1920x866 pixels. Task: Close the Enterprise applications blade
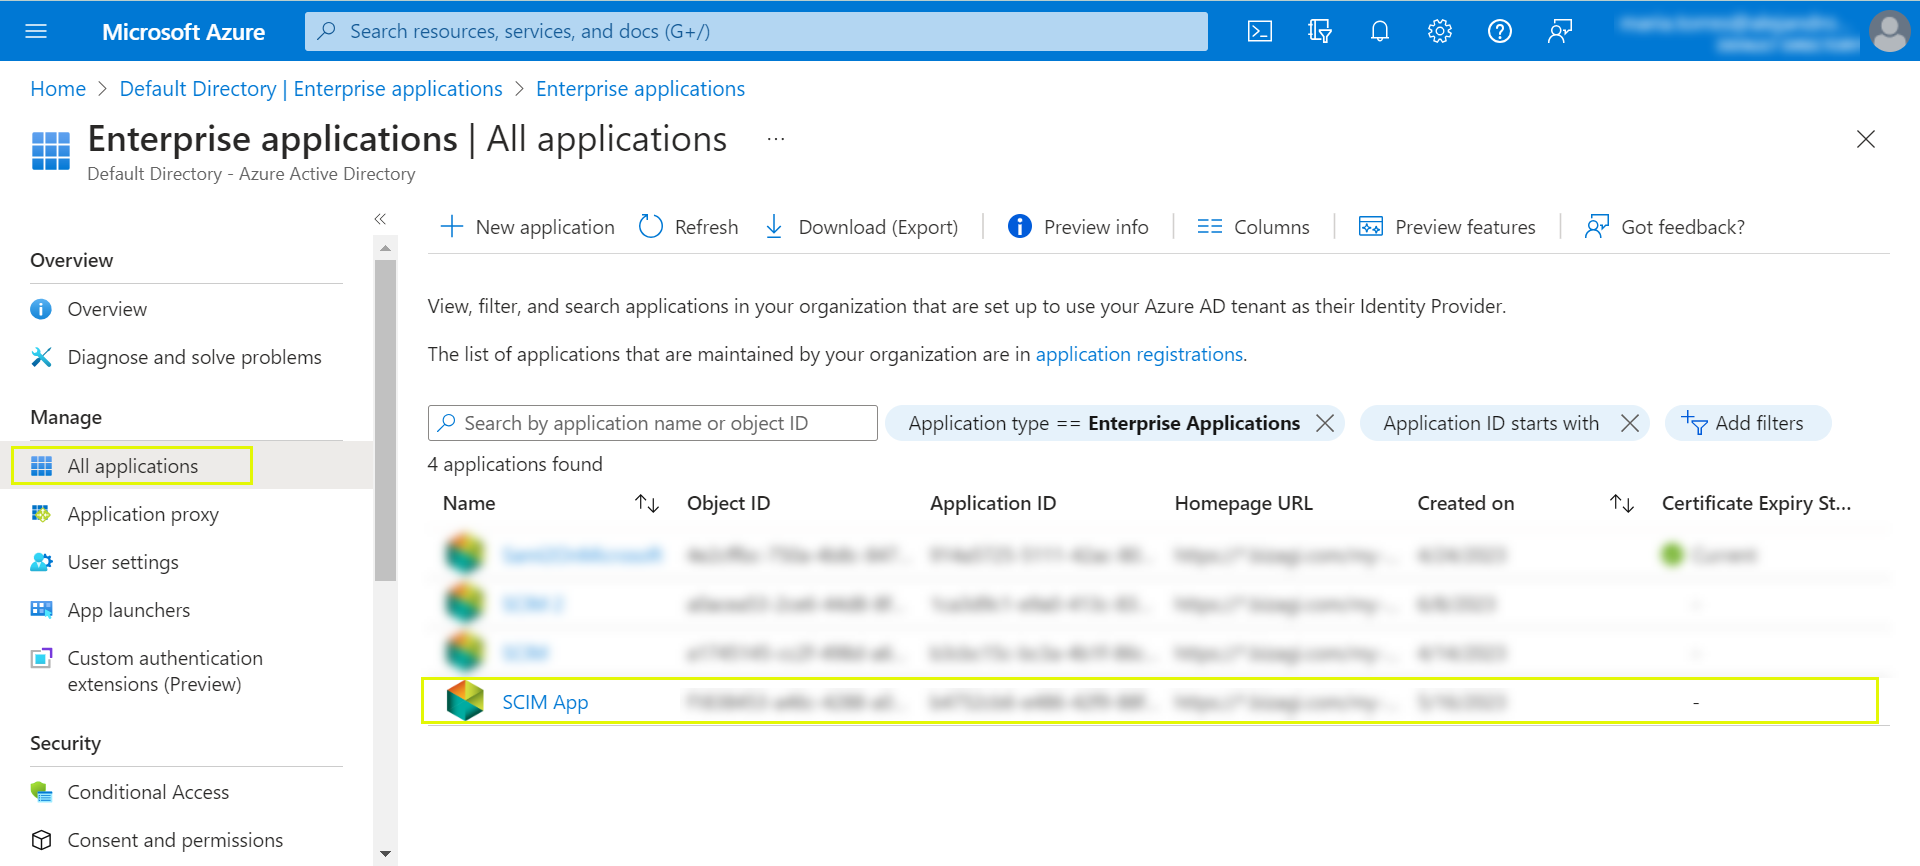pos(1866,139)
